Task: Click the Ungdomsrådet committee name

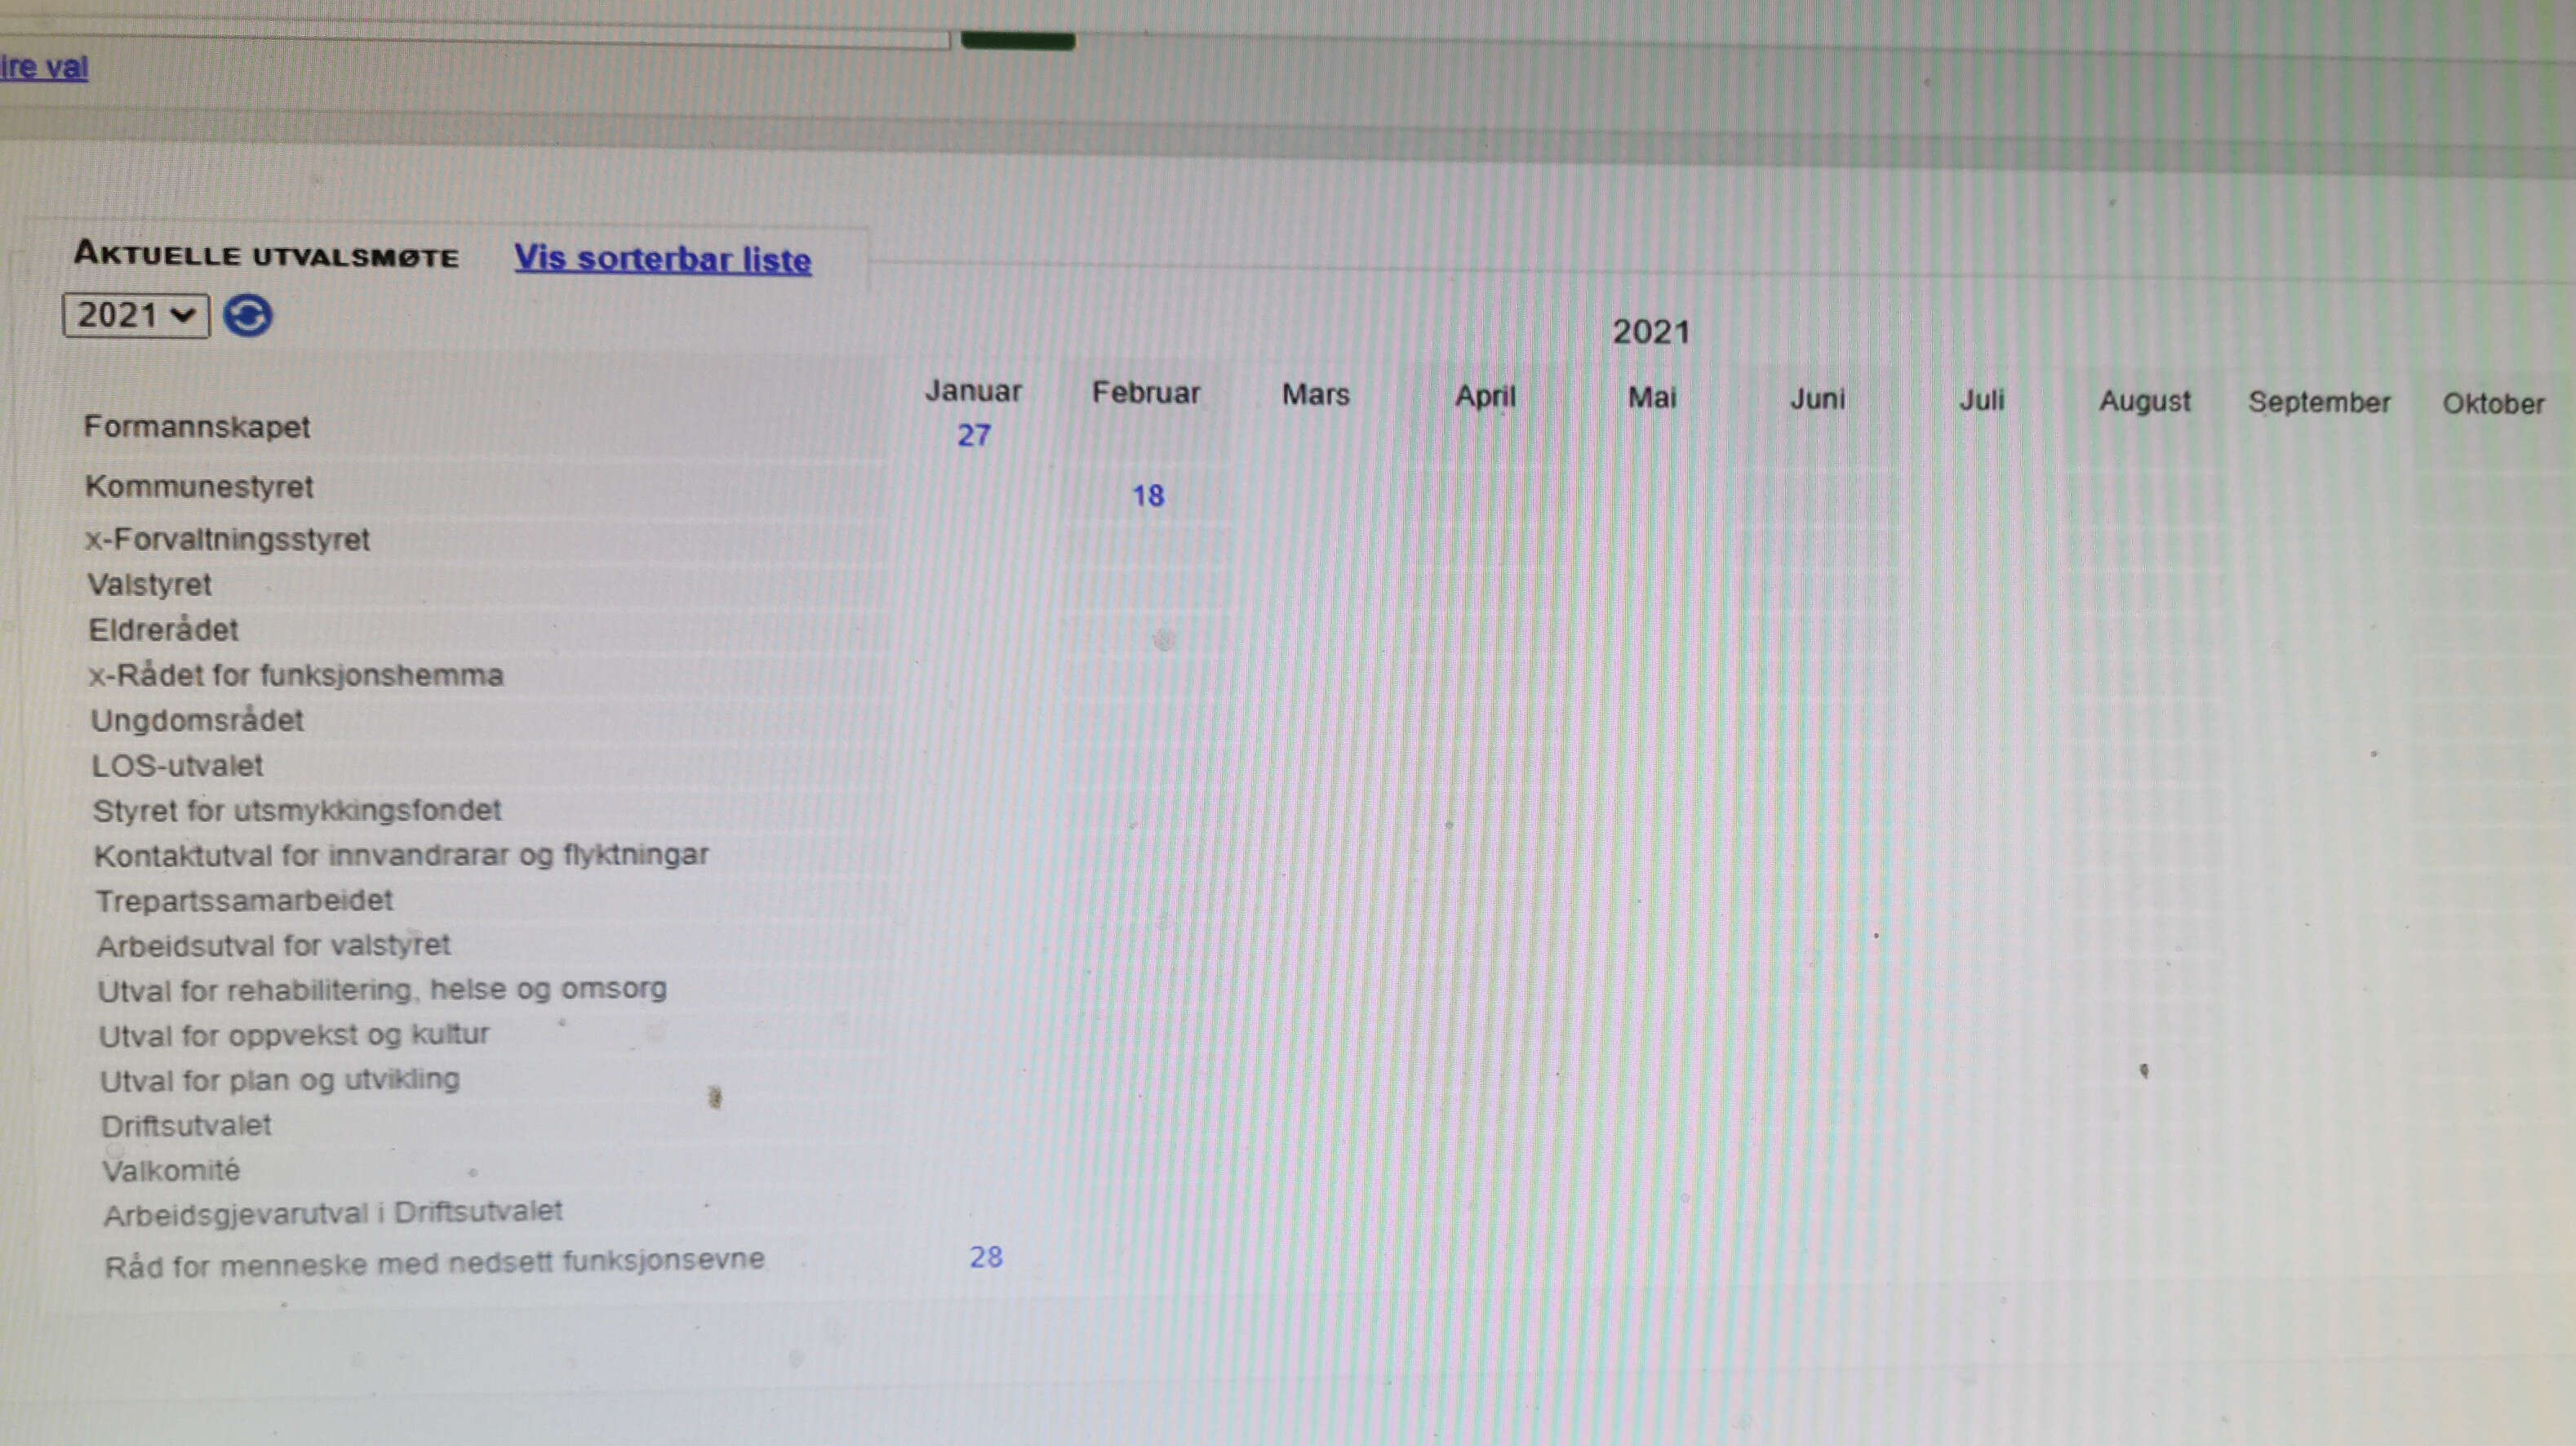Action: tap(197, 720)
